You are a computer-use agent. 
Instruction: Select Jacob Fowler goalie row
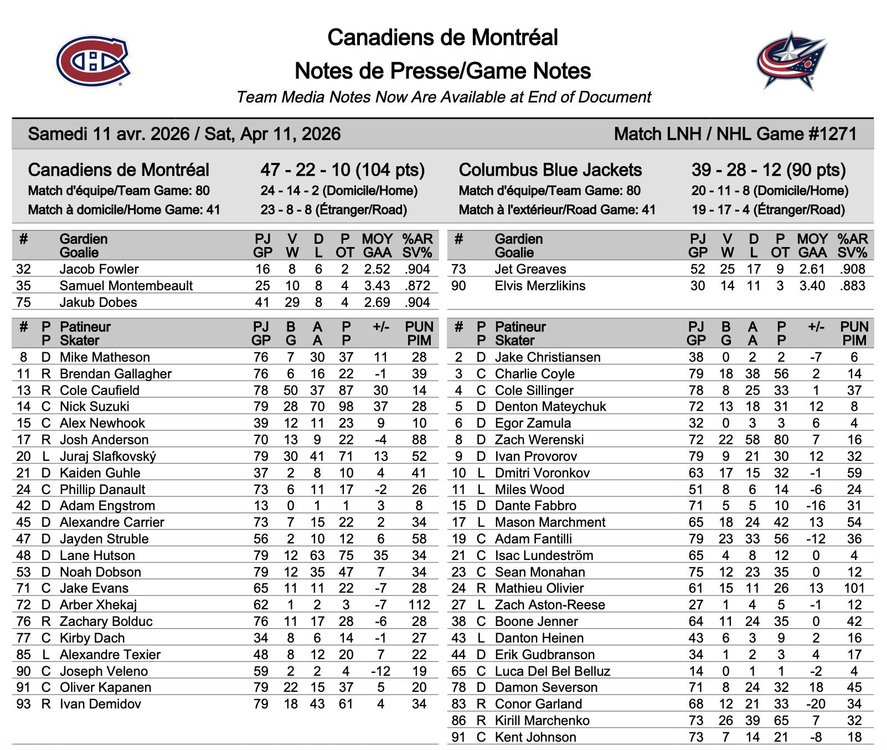pos(225,269)
